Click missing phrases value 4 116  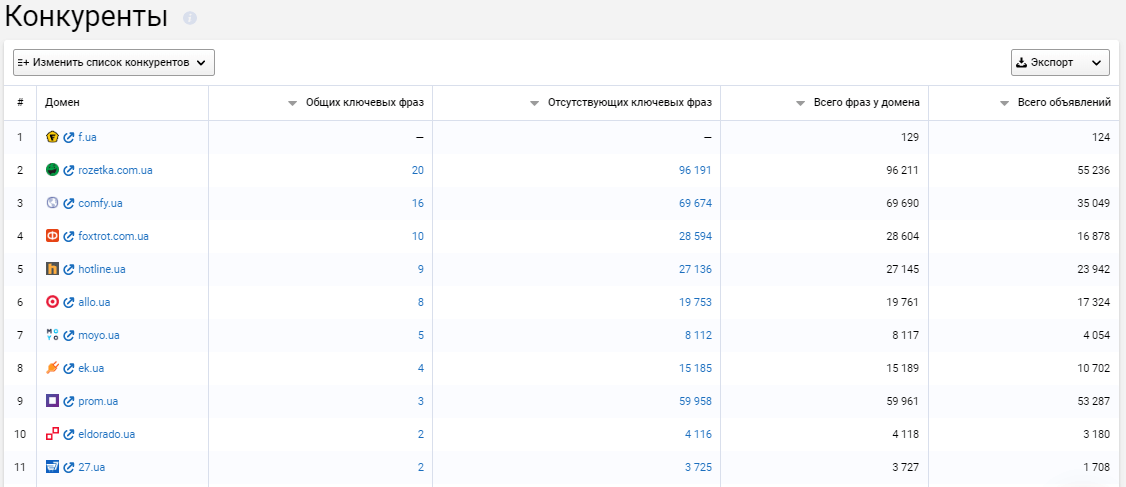pos(698,435)
